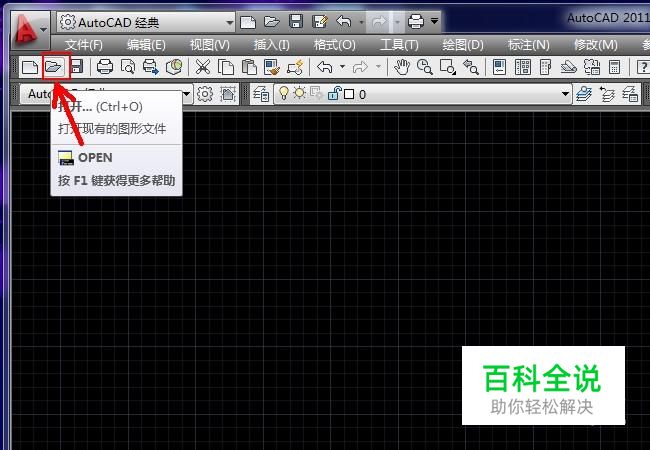The height and width of the screenshot is (450, 650).
Task: Open Customize Quick Access toolbar arrow
Action: coord(434,21)
